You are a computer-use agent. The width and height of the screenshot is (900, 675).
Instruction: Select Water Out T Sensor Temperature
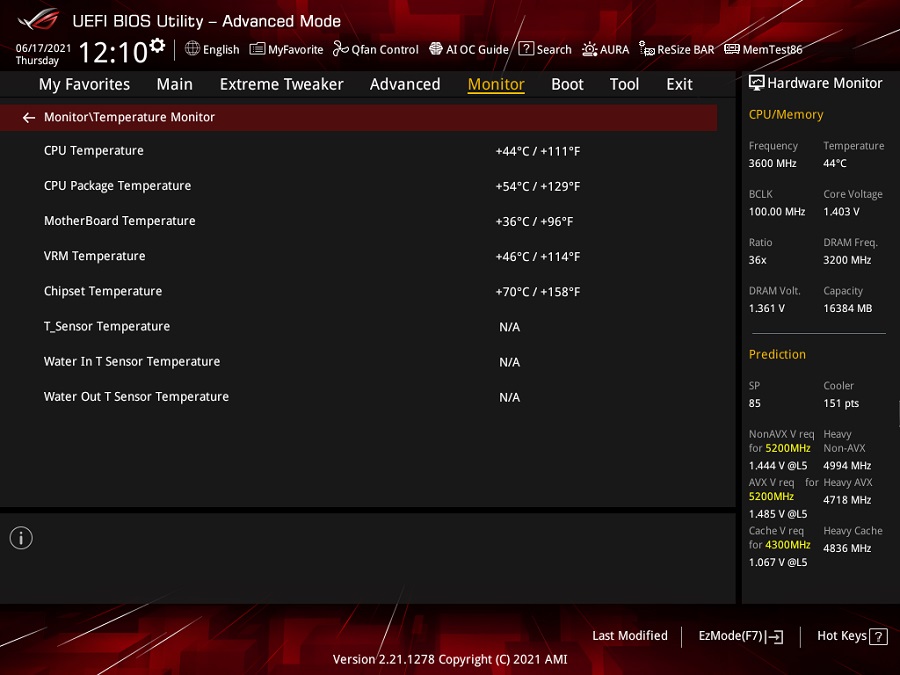tap(358, 397)
